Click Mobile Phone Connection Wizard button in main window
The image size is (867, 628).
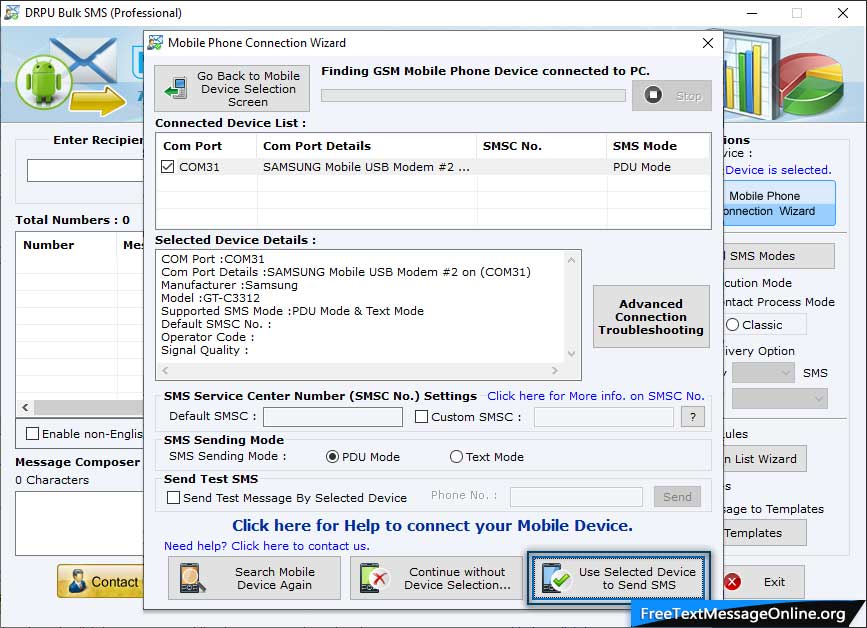780,203
